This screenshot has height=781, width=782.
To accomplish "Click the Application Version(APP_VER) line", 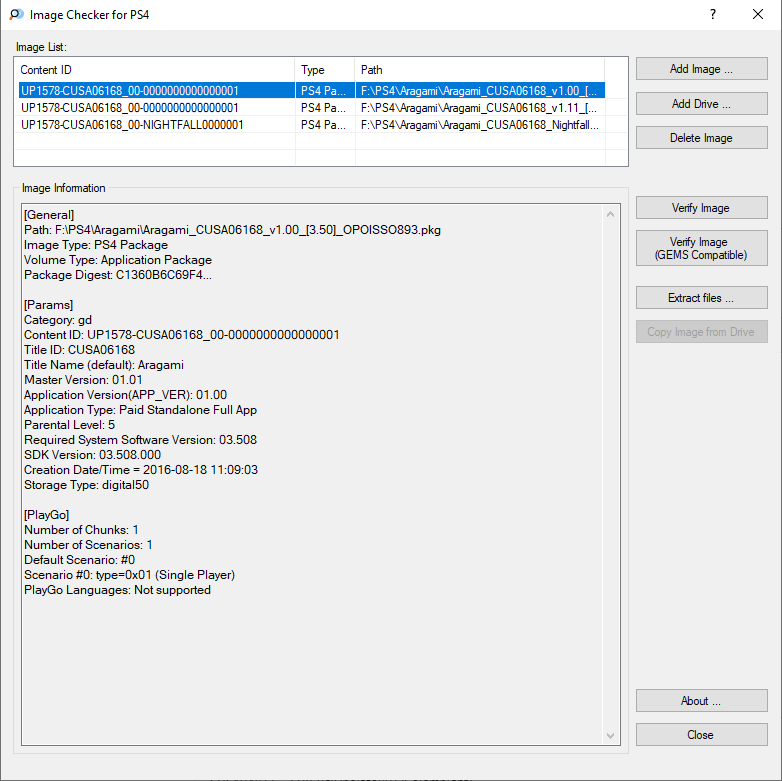I will [126, 394].
